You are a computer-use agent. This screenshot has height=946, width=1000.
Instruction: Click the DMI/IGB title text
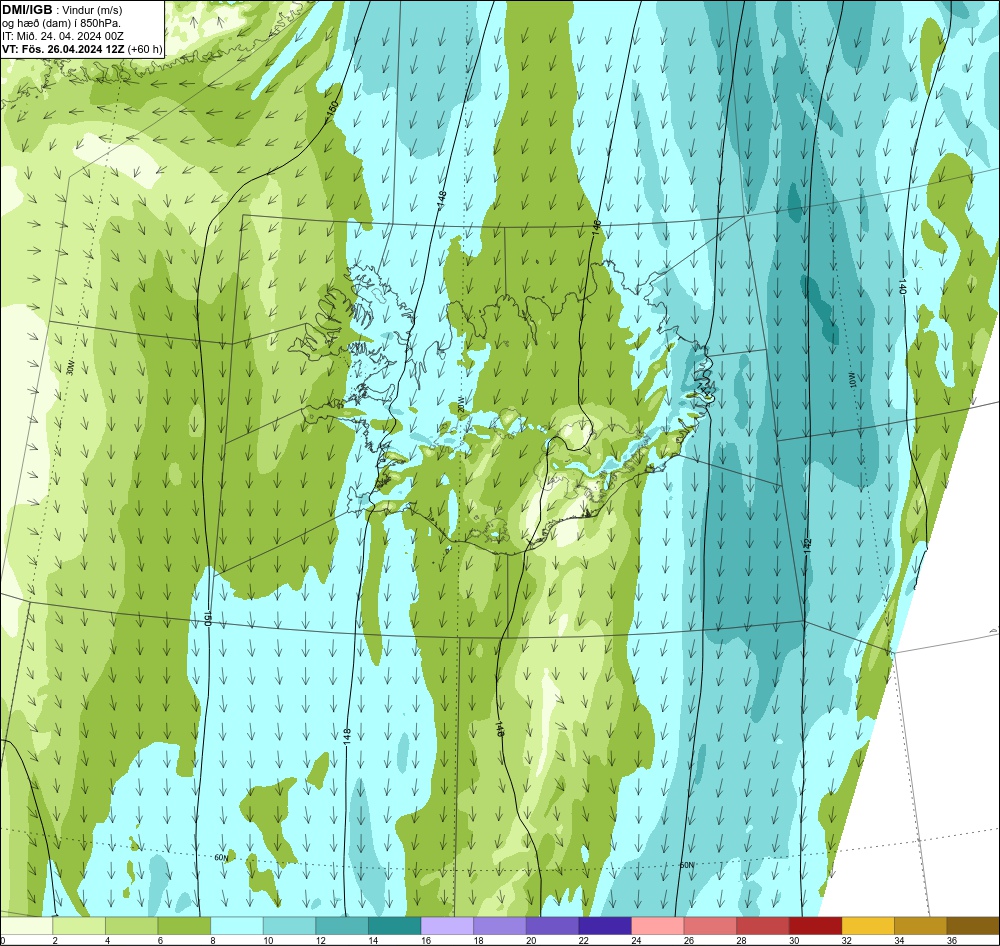(27, 10)
